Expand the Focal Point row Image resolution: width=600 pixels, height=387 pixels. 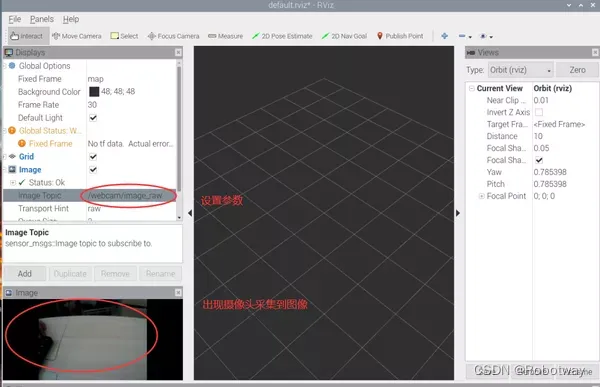coord(481,196)
